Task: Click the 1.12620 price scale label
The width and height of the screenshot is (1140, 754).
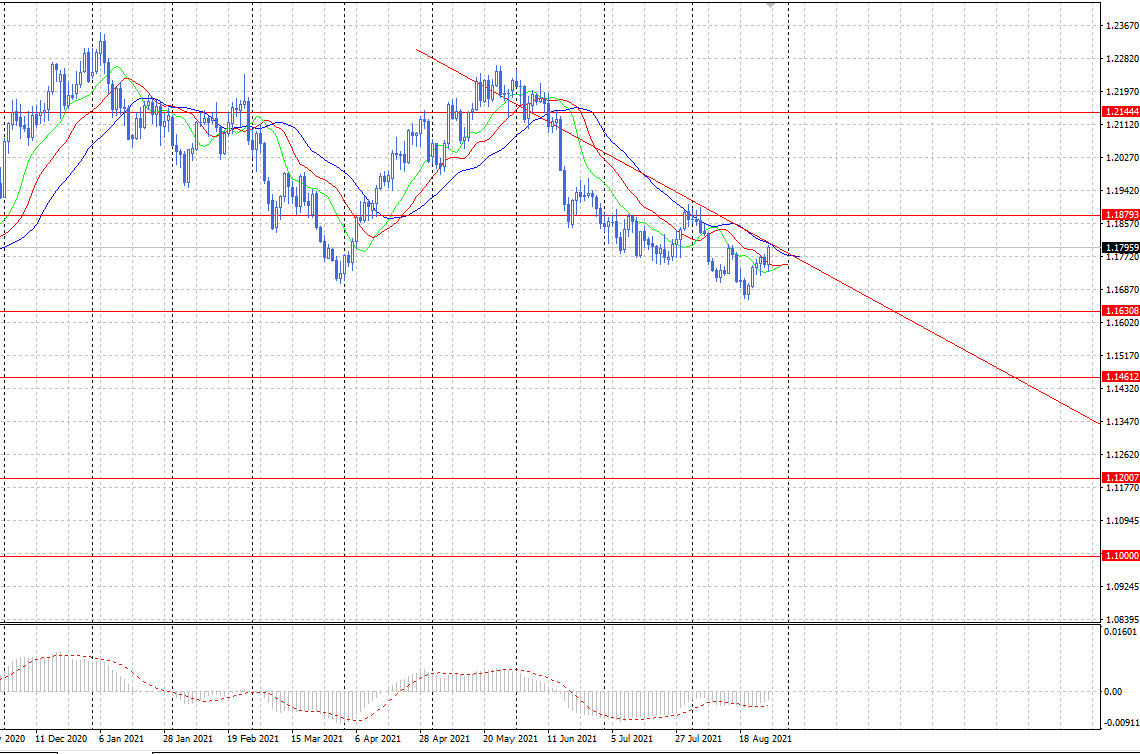Action: click(x=1122, y=455)
